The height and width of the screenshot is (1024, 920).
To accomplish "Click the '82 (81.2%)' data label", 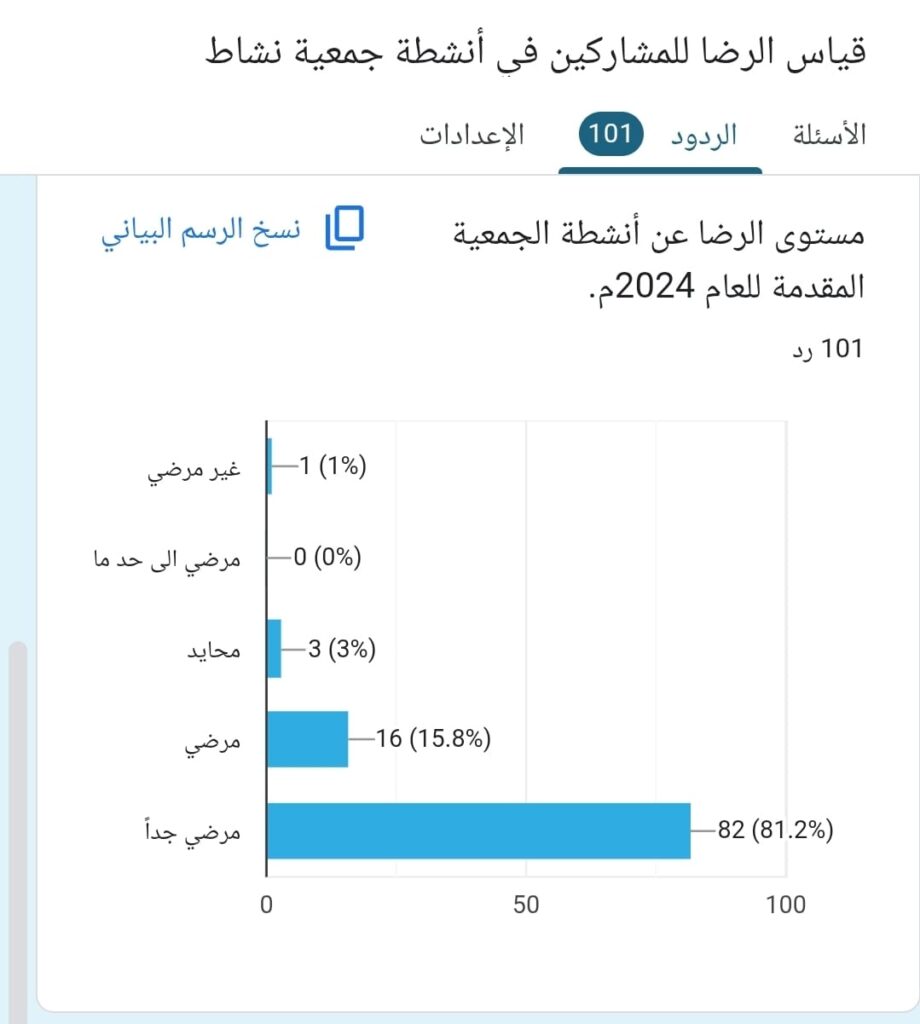I will tap(776, 830).
